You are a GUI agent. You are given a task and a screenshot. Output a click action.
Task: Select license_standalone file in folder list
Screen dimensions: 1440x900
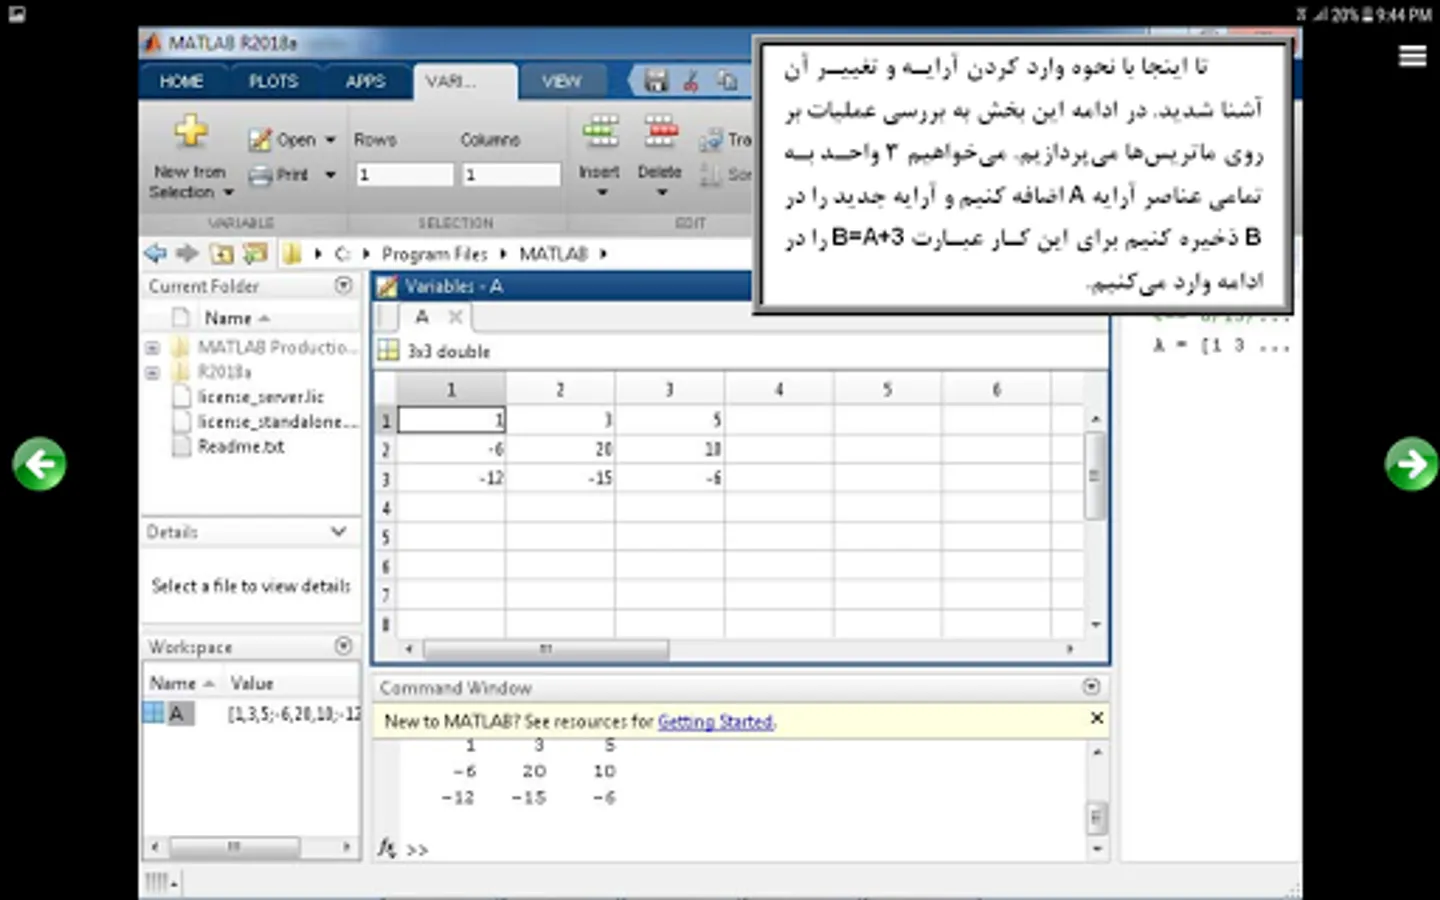click(x=265, y=422)
